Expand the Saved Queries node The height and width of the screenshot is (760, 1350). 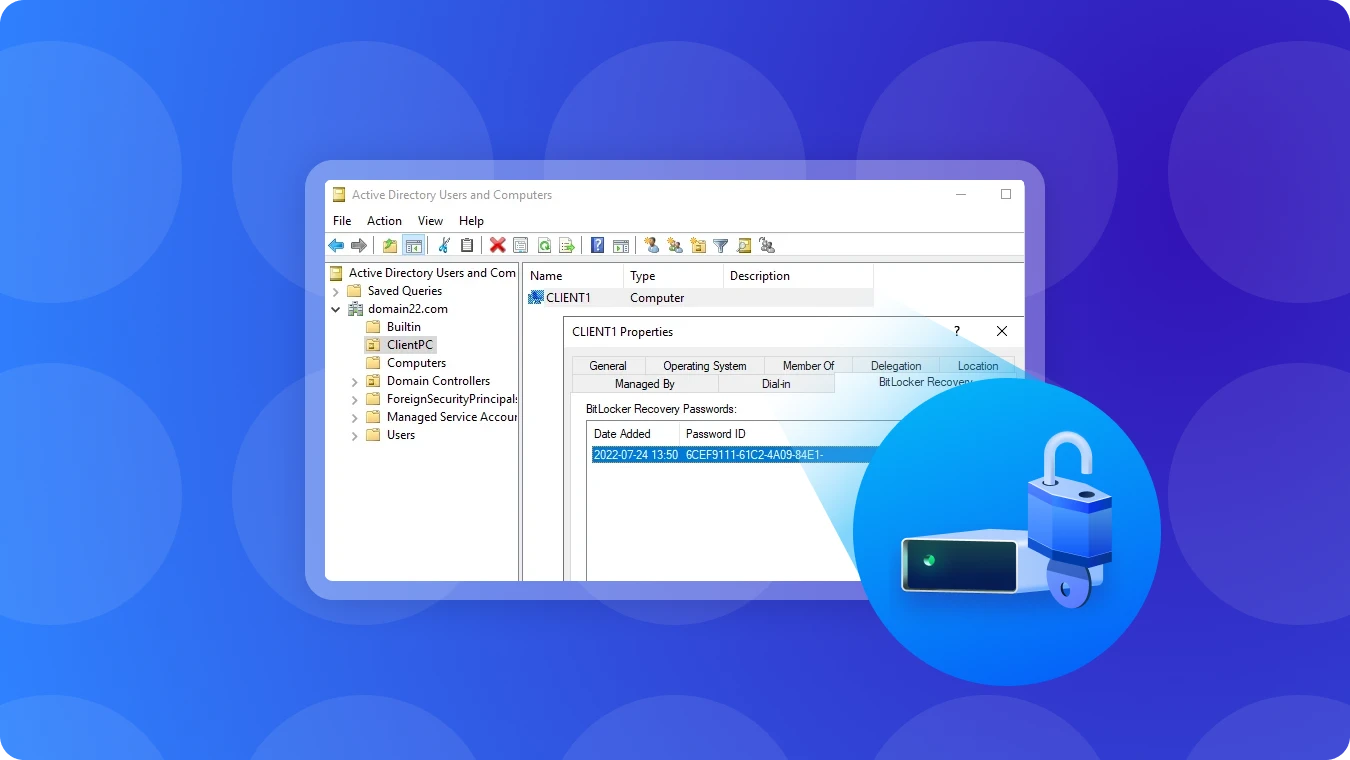click(x=336, y=291)
